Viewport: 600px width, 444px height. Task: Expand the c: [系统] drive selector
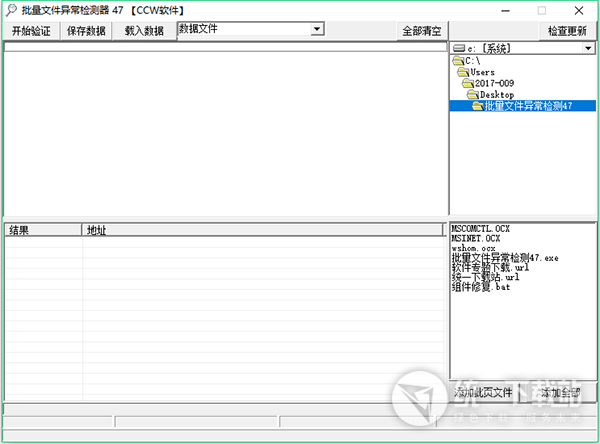(x=587, y=48)
